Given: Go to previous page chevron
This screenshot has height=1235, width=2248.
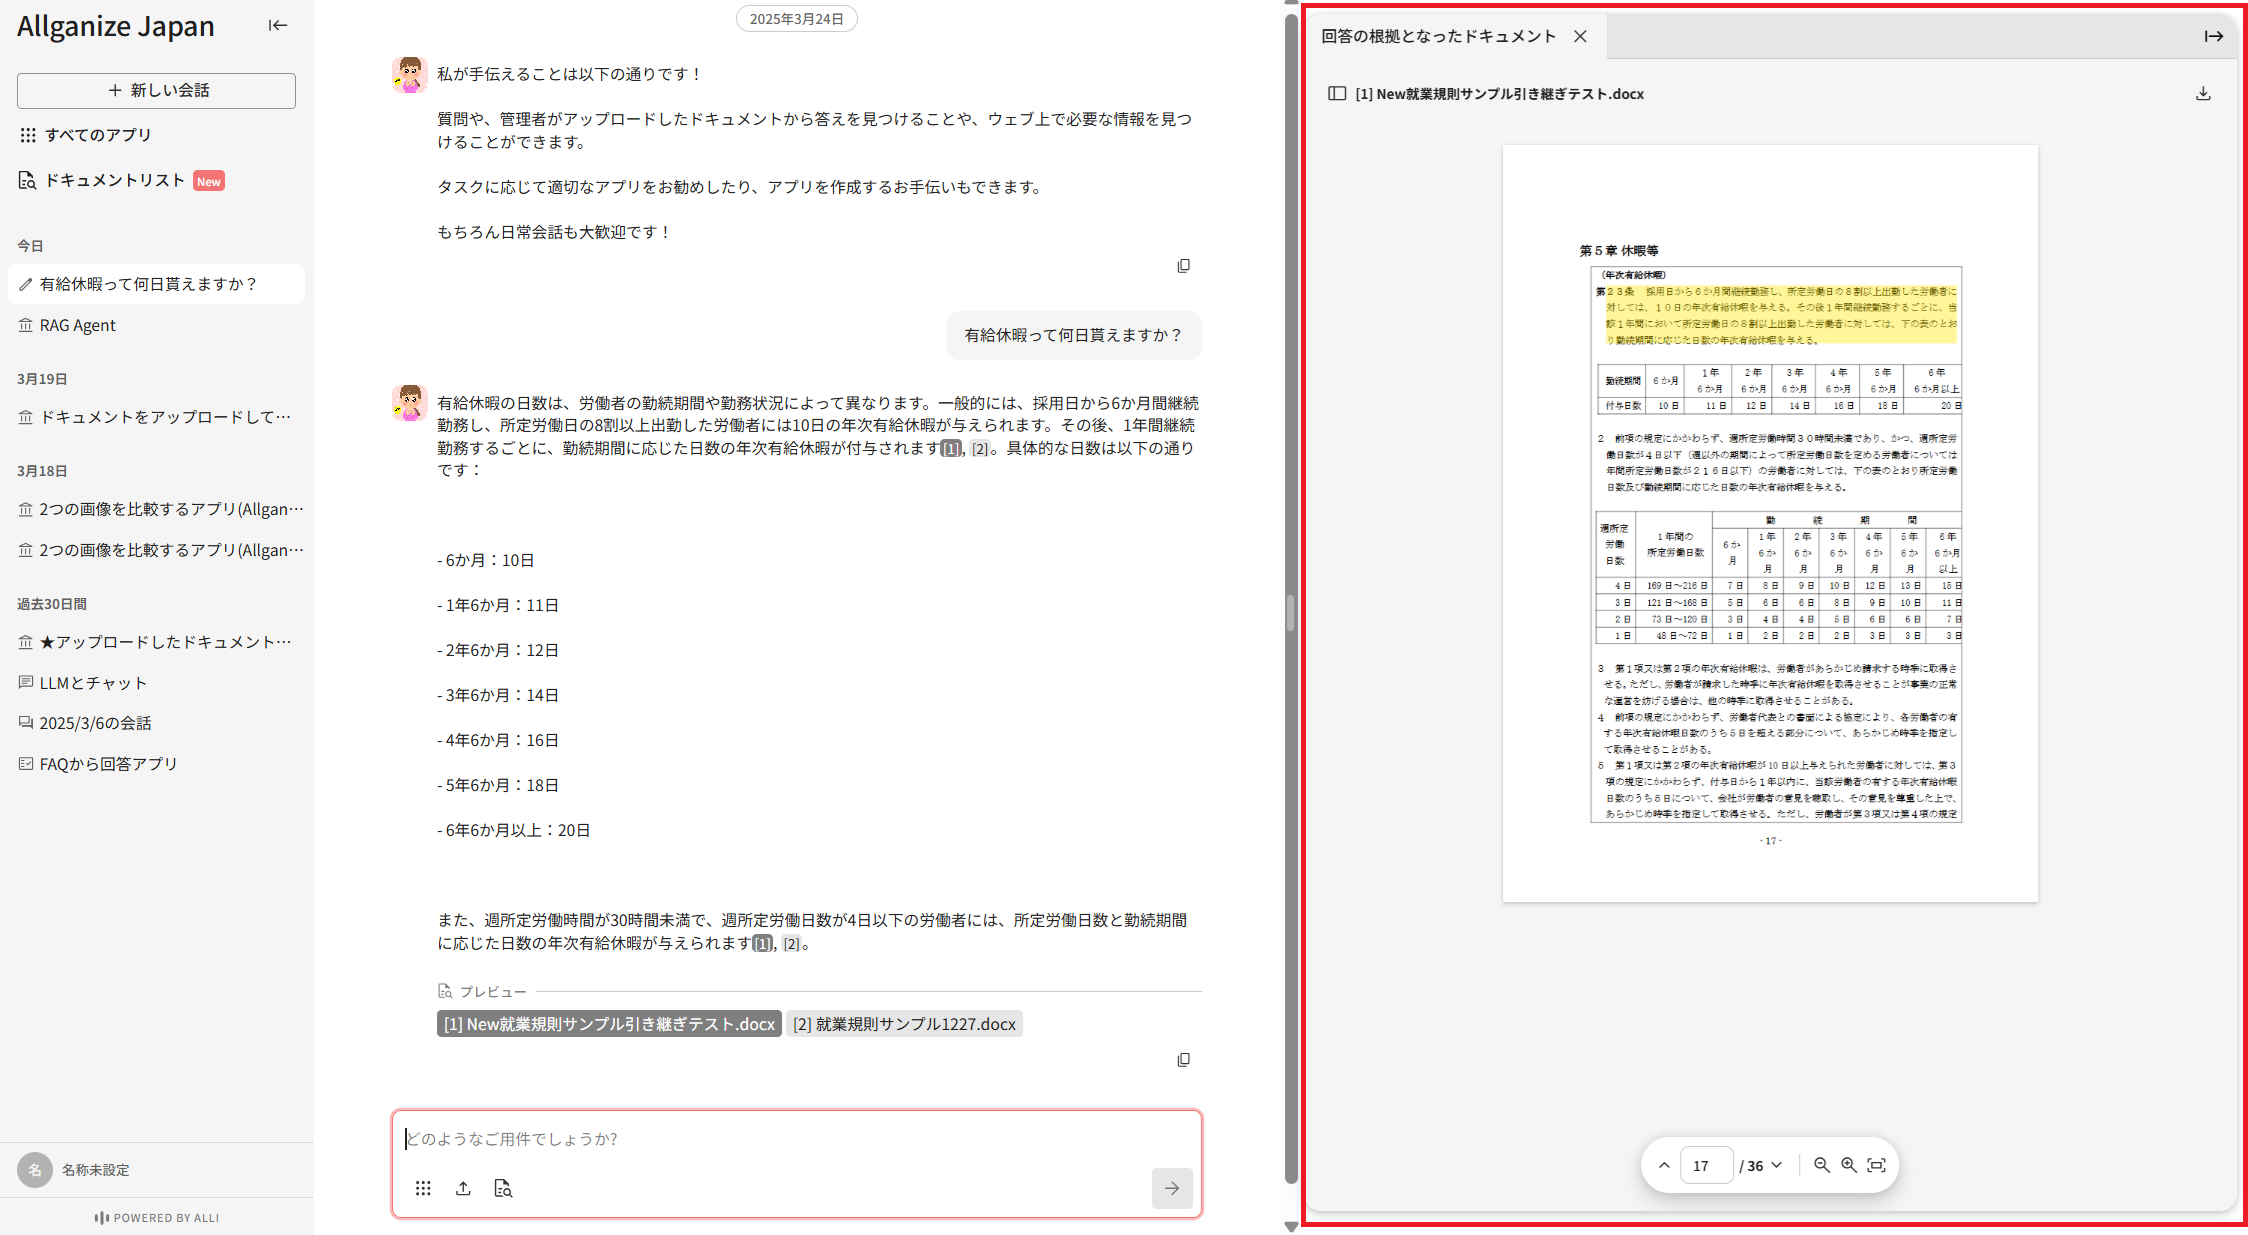Looking at the screenshot, I should pyautogui.click(x=1664, y=1165).
